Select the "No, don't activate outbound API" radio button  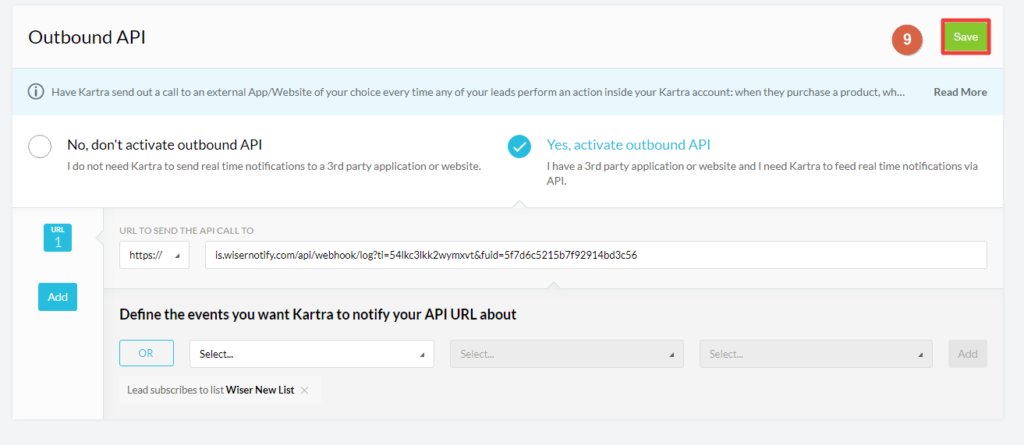pyautogui.click(x=40, y=147)
